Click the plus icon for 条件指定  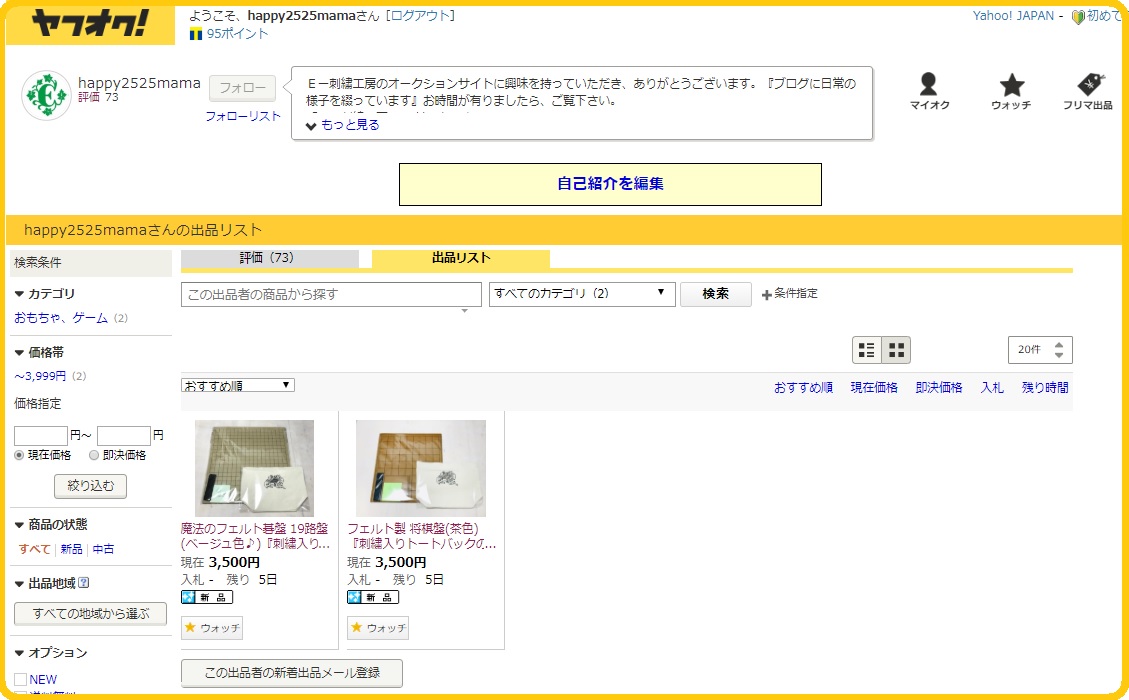pos(767,295)
